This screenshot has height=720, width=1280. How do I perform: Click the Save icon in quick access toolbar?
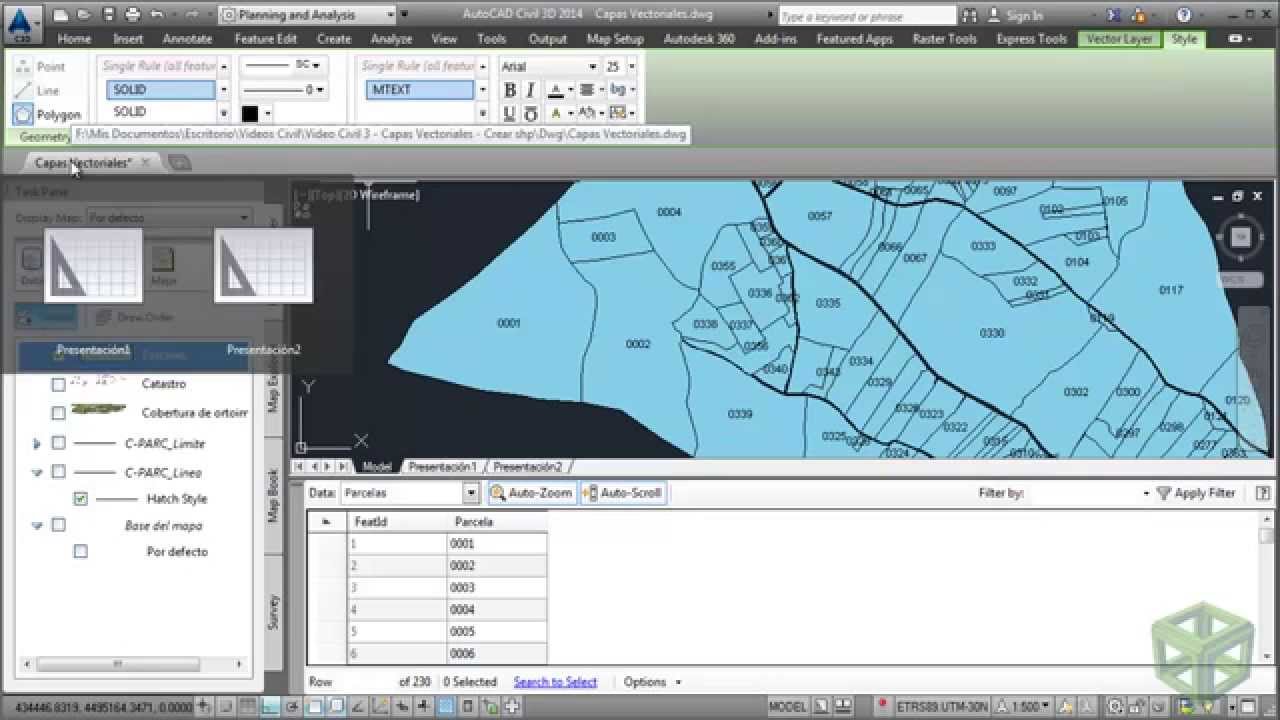click(107, 15)
